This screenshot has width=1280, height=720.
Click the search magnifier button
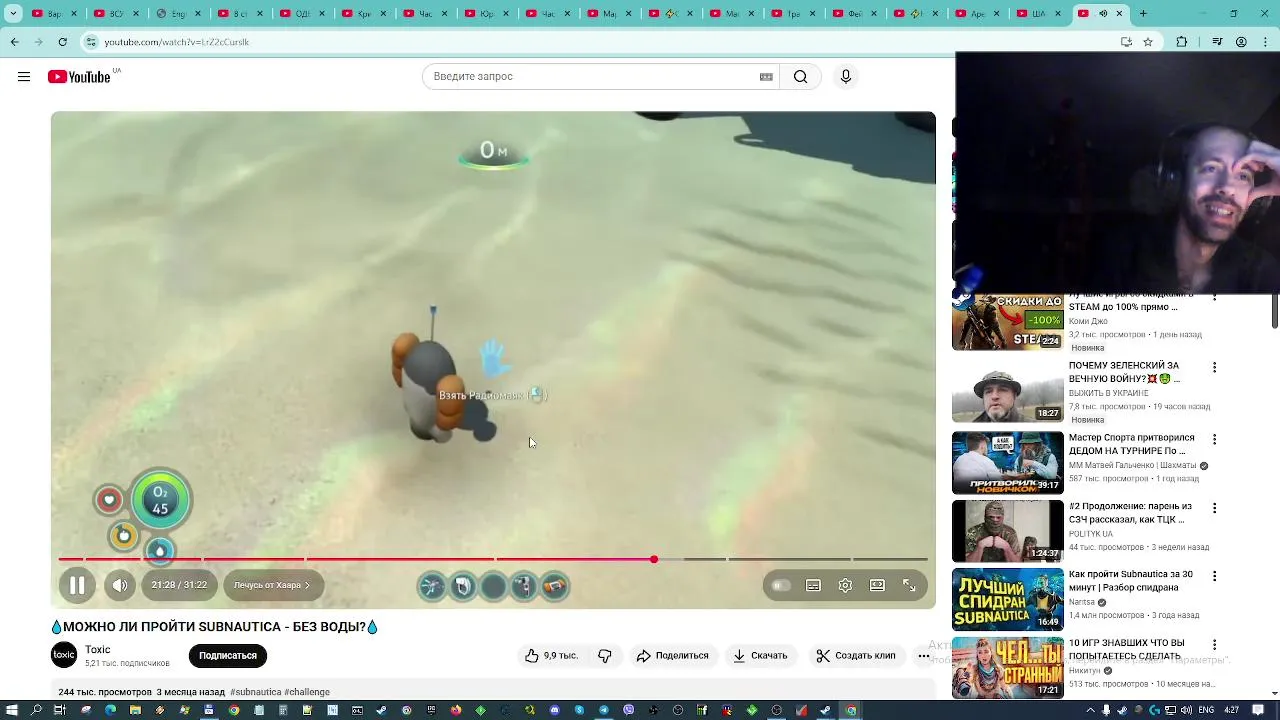point(800,77)
